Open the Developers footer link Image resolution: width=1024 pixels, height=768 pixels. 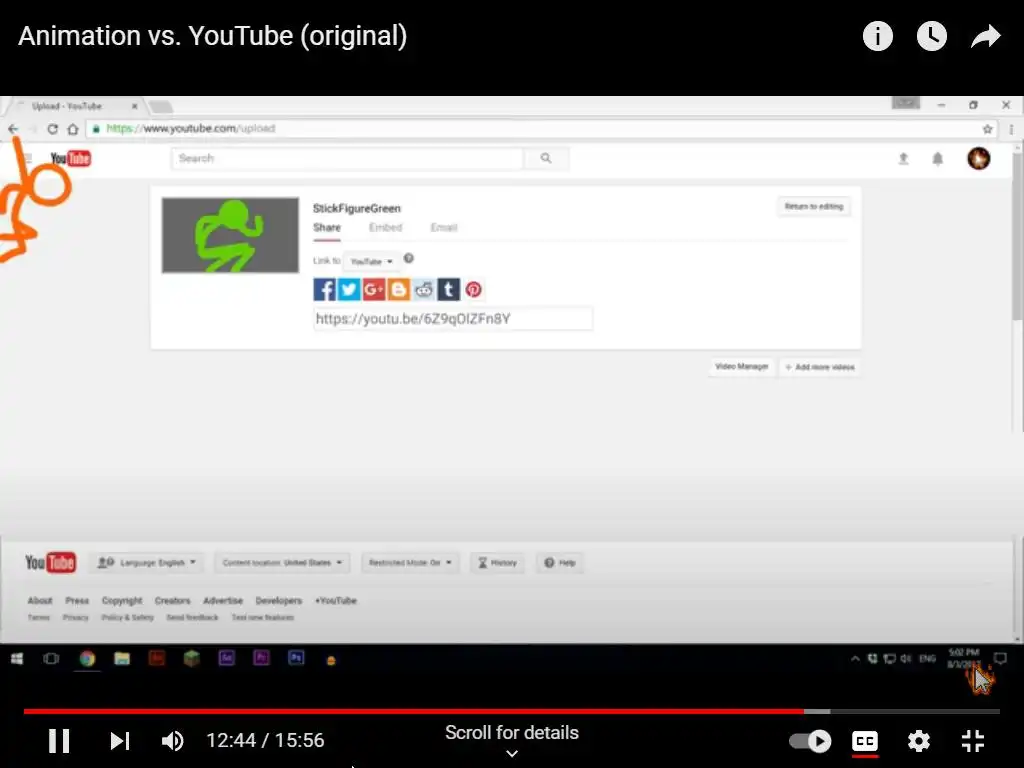pos(279,600)
